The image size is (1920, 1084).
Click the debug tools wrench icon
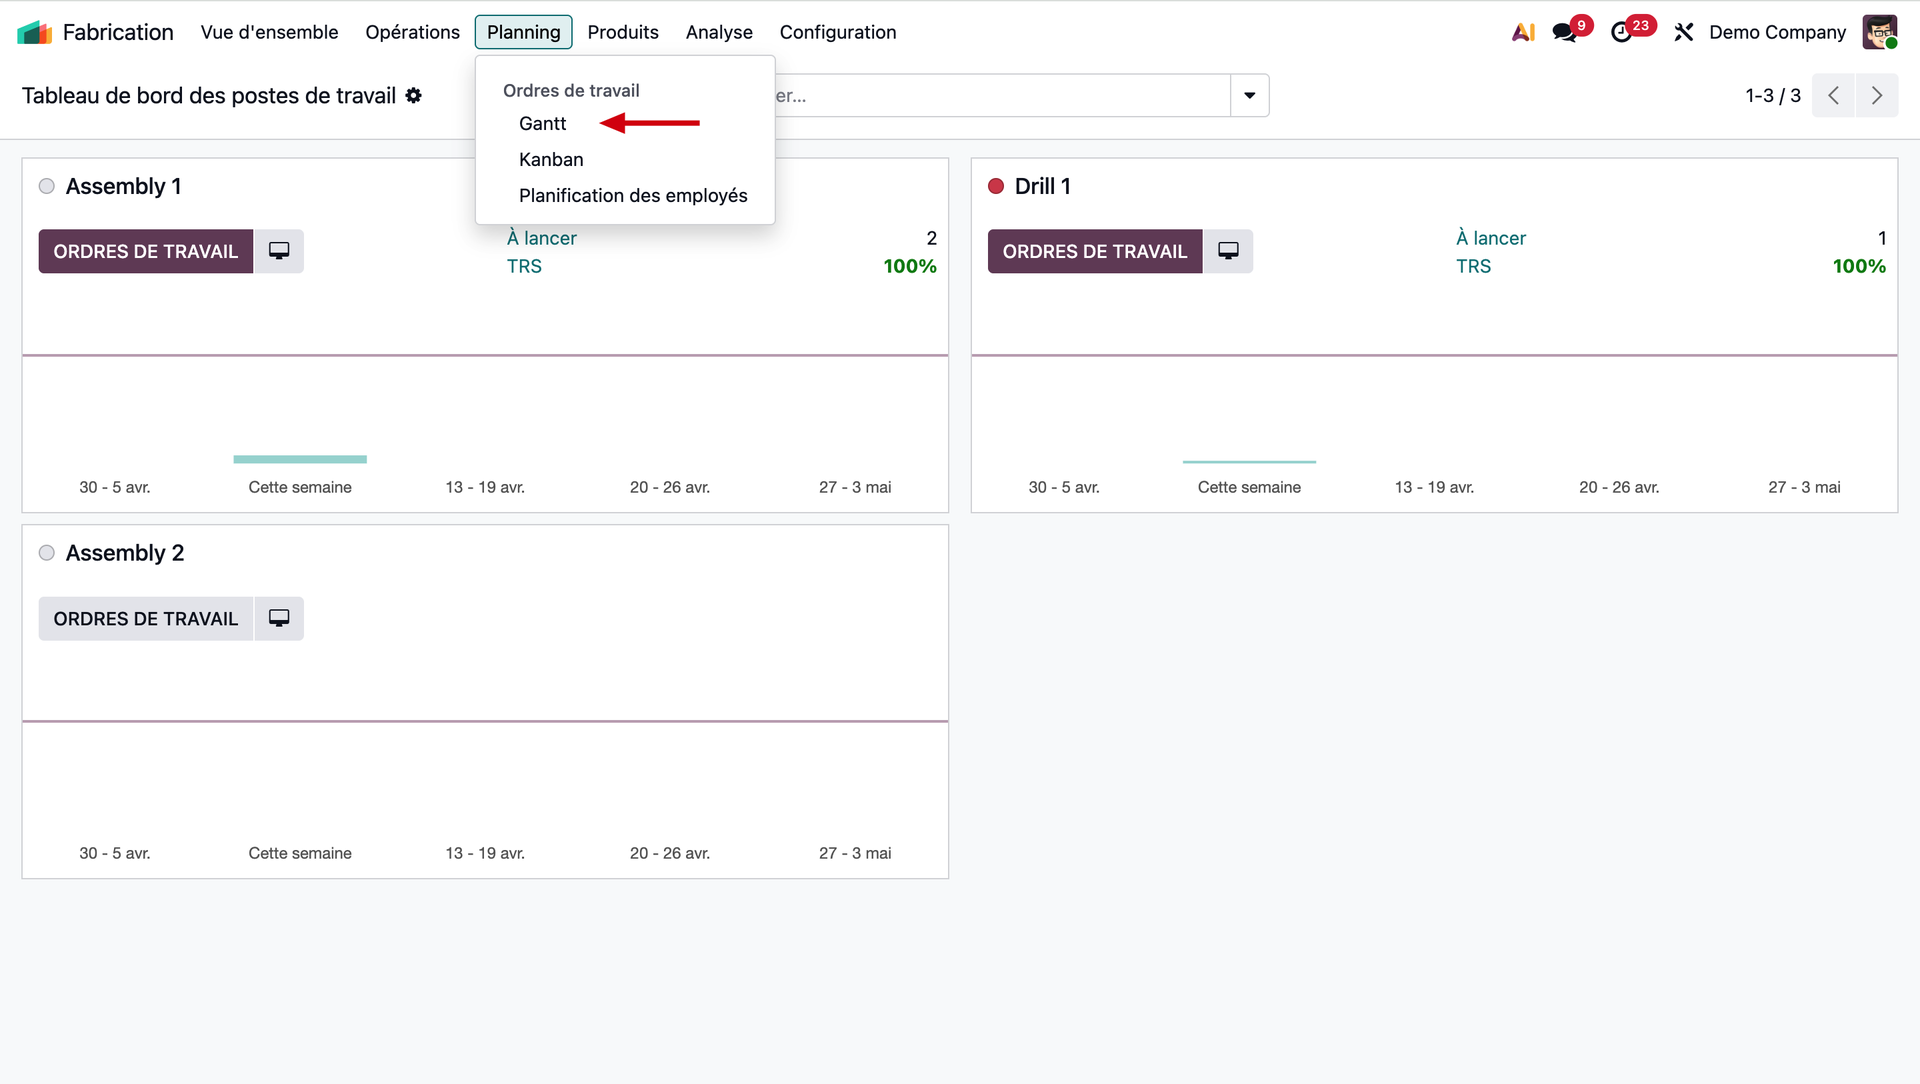coord(1684,32)
